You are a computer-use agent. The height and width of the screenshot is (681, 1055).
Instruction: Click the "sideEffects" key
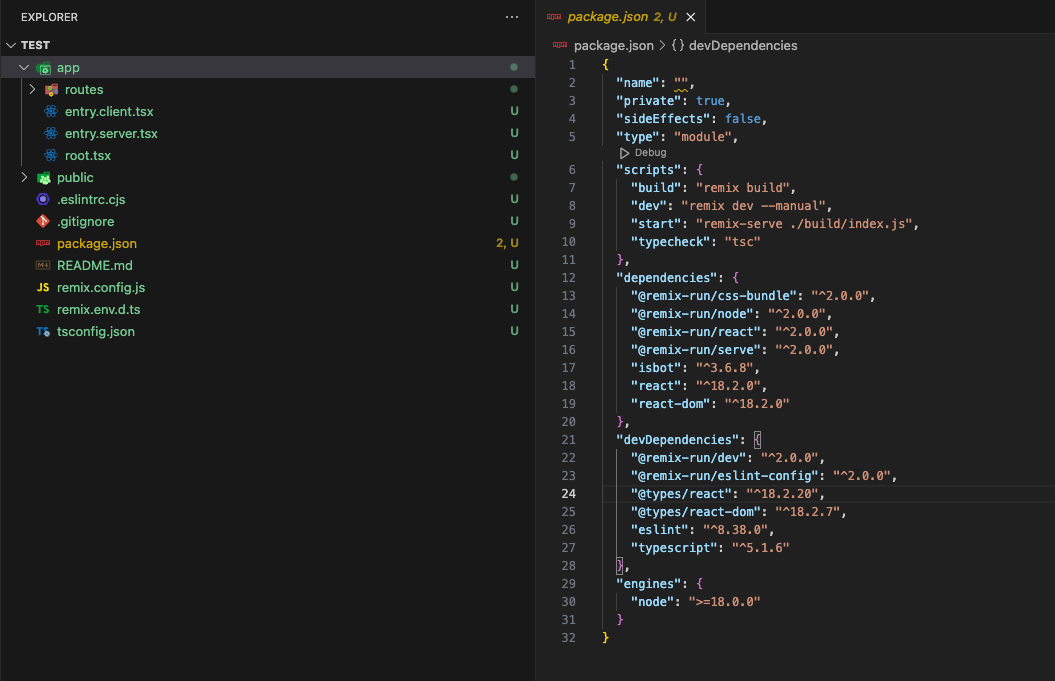(x=663, y=118)
